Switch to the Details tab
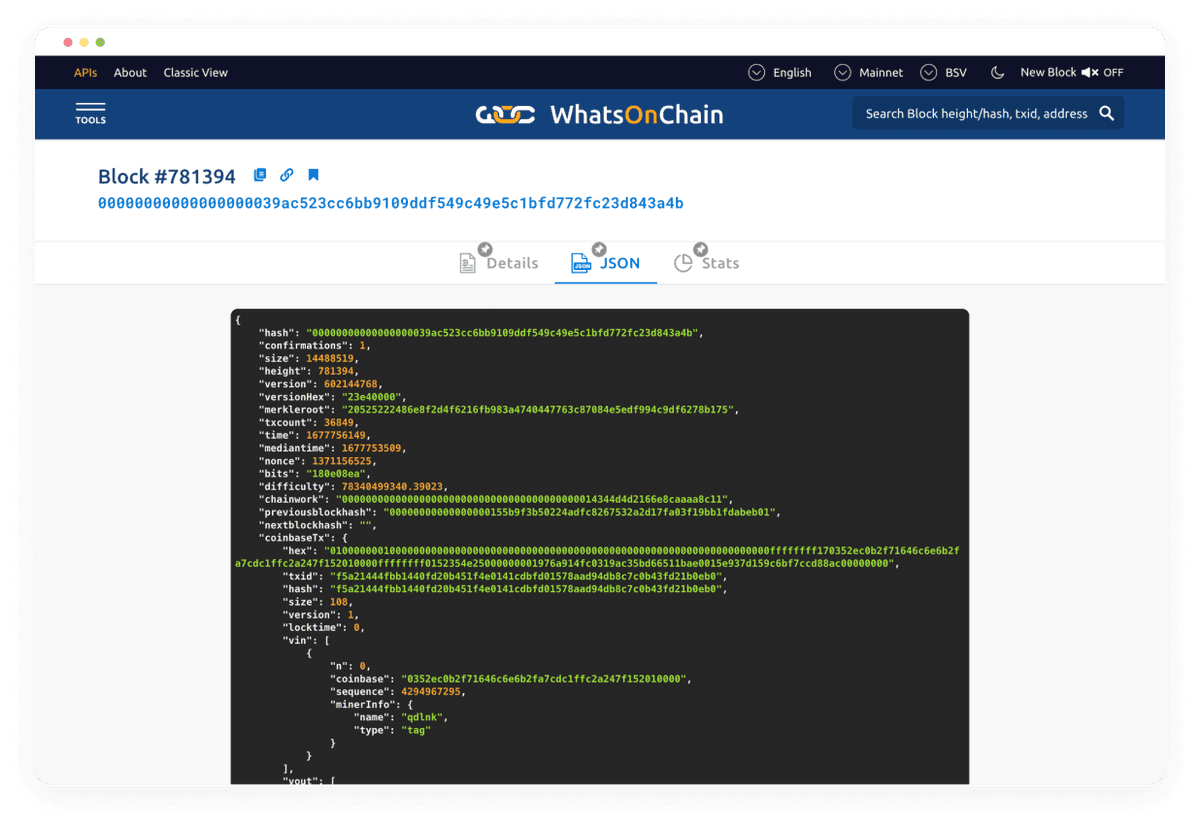1200x827 pixels. (x=499, y=263)
